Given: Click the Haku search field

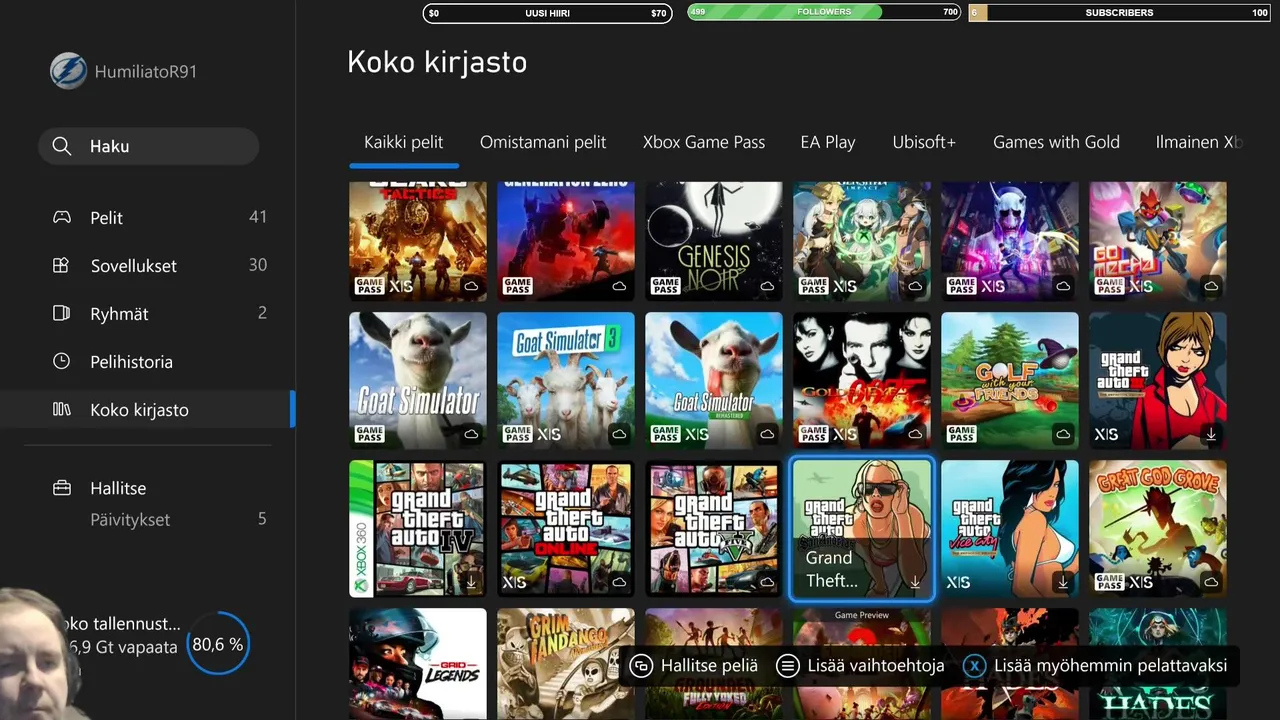Looking at the screenshot, I should [148, 146].
